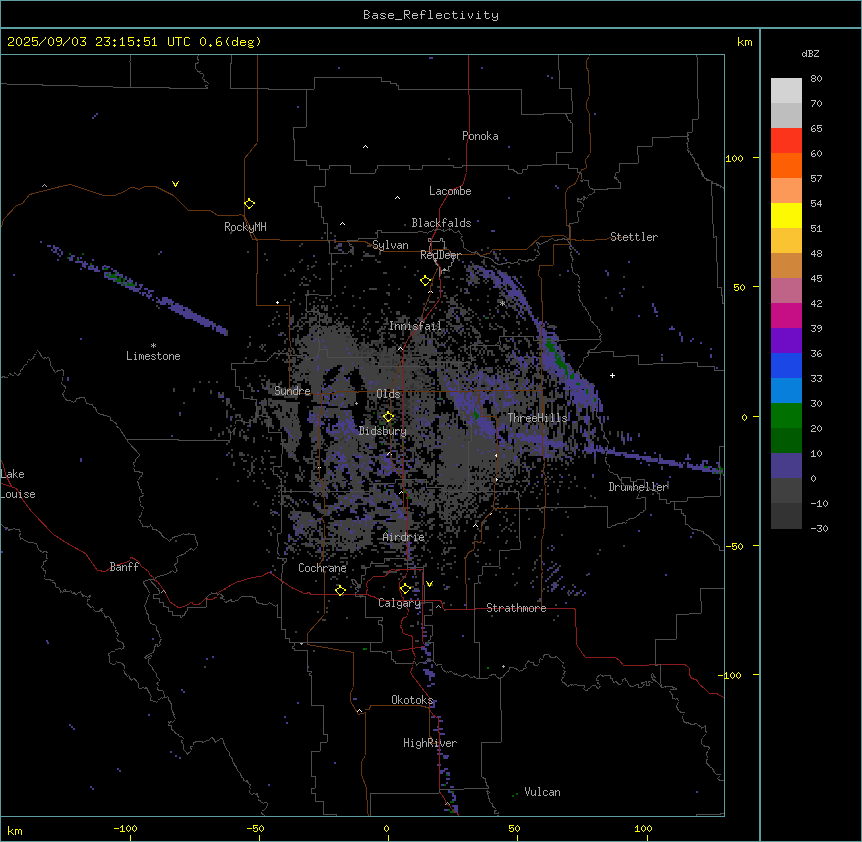Click the Airdrie city label
Screen dimensions: 862x842
tap(404, 537)
